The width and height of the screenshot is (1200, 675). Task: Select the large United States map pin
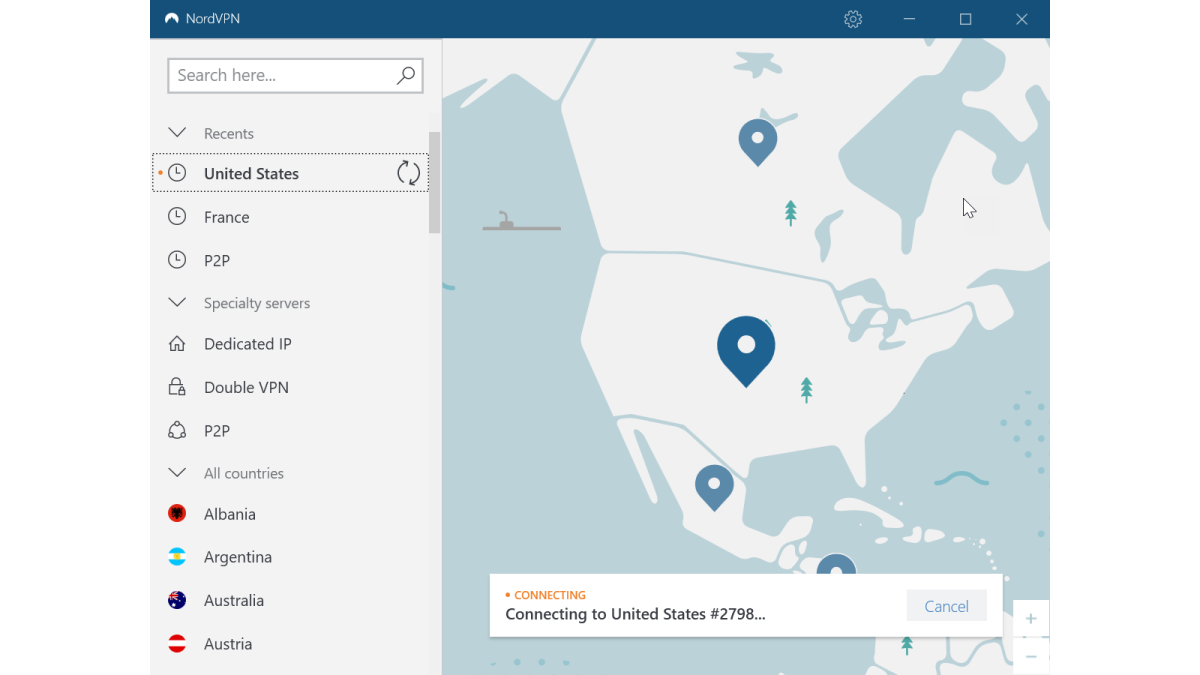746,350
